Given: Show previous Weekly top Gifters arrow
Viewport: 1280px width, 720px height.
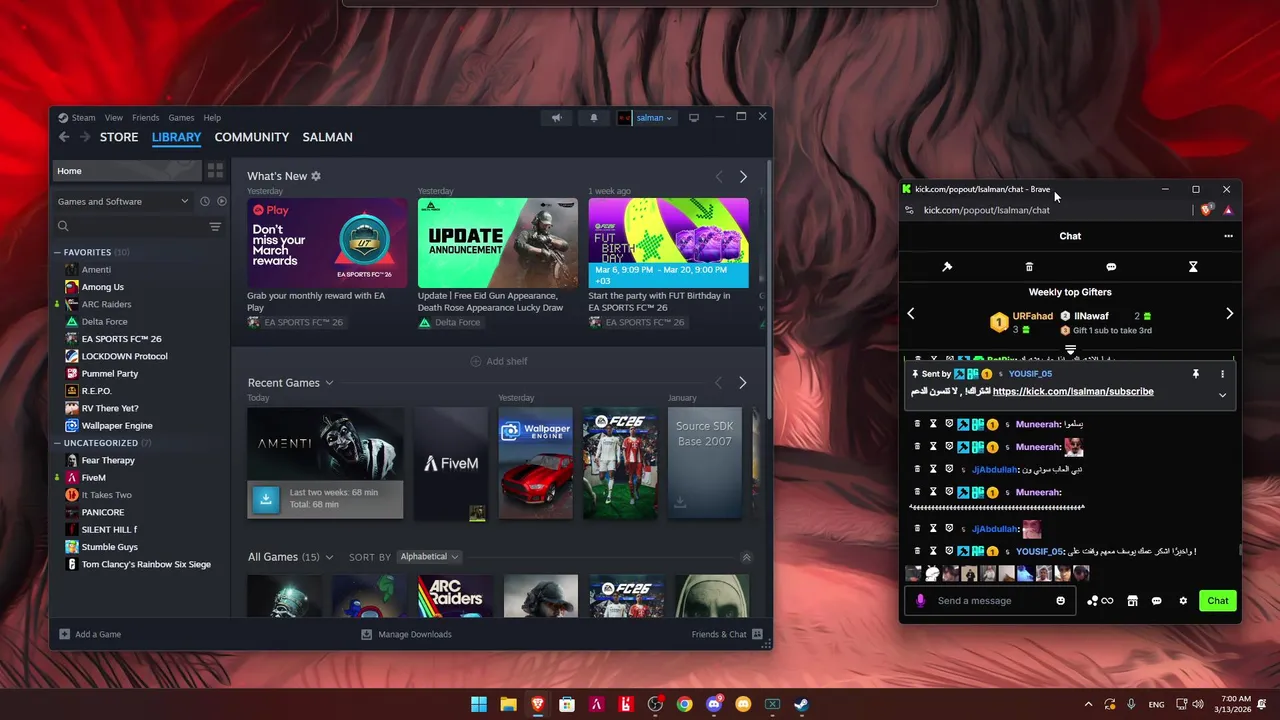Looking at the screenshot, I should pyautogui.click(x=911, y=314).
